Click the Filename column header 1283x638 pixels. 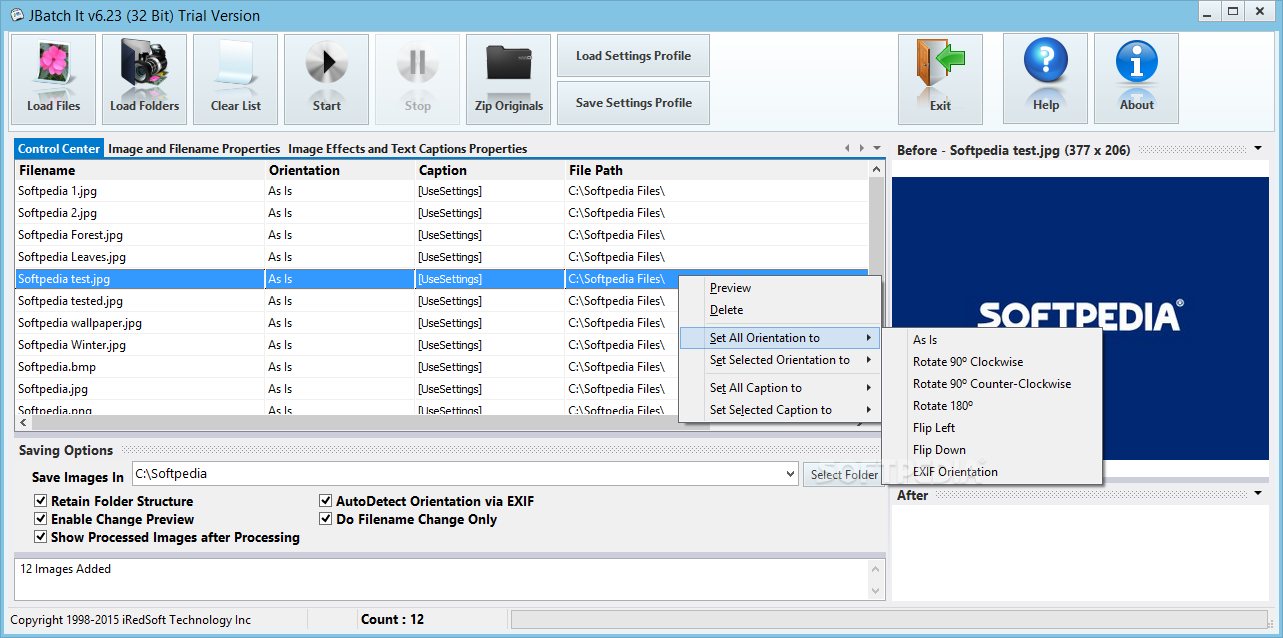point(140,170)
